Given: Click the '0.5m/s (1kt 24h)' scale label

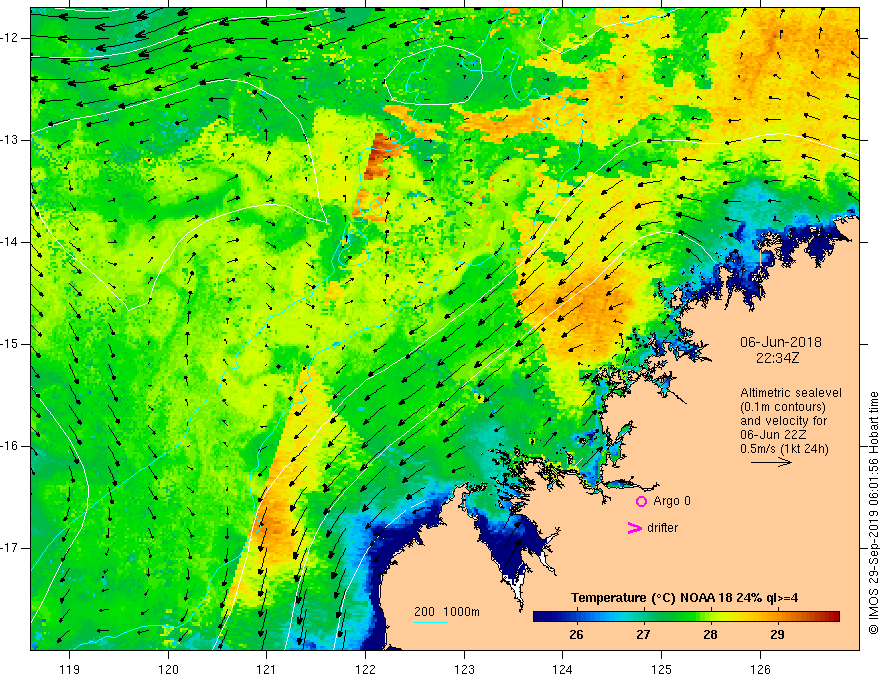Looking at the screenshot, I should (784, 449).
